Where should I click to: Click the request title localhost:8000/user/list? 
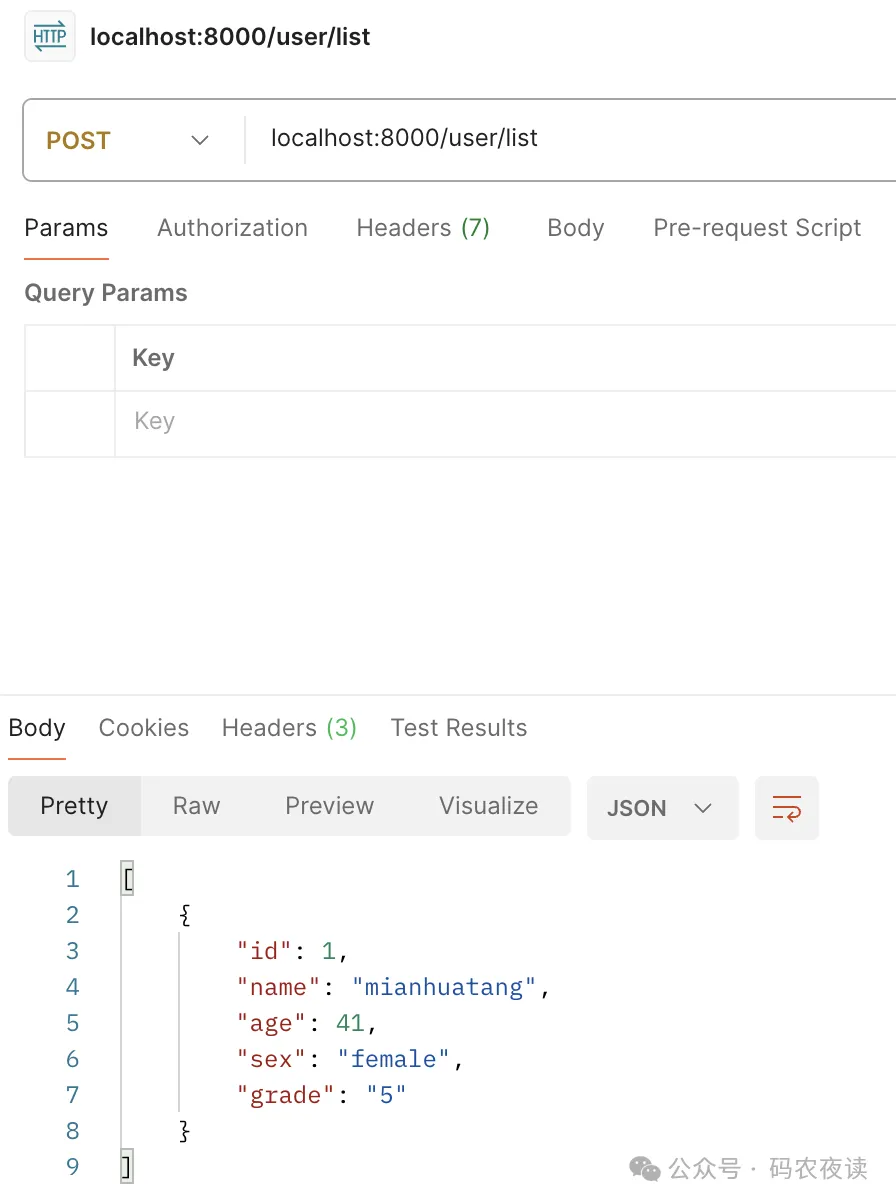pos(230,37)
